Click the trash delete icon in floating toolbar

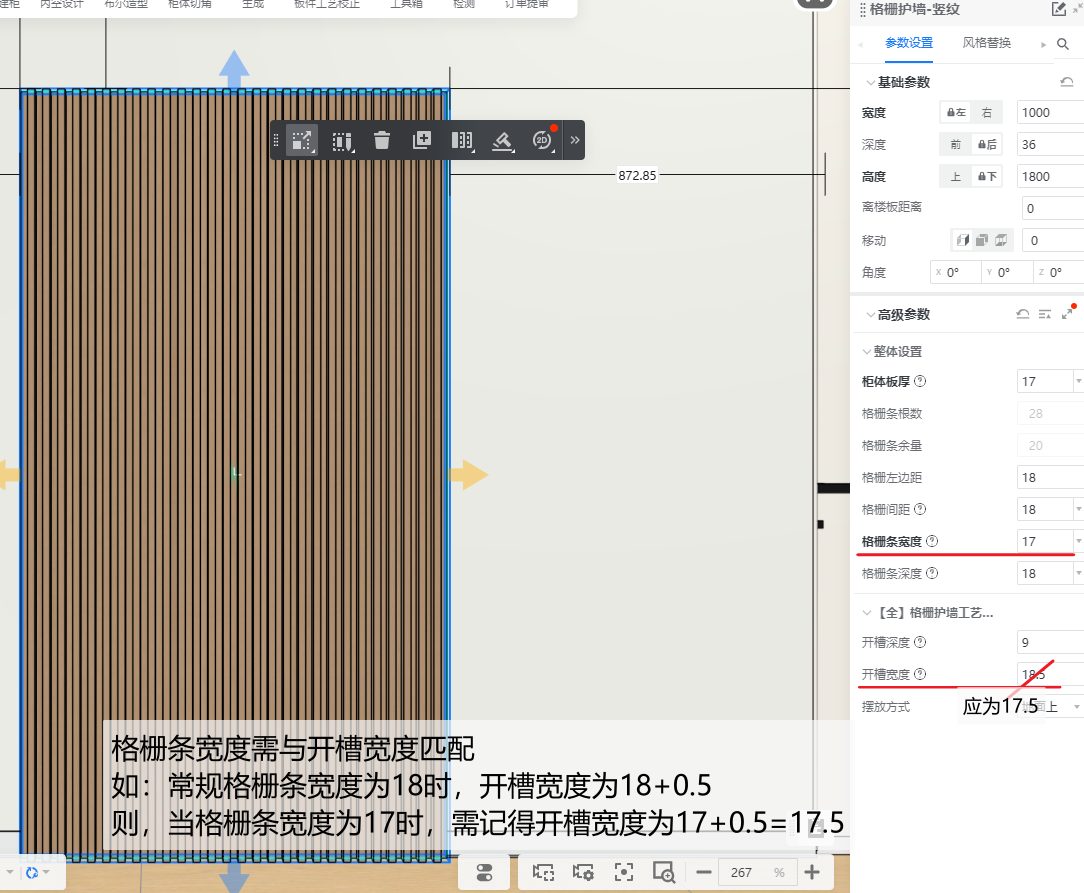tap(381, 140)
